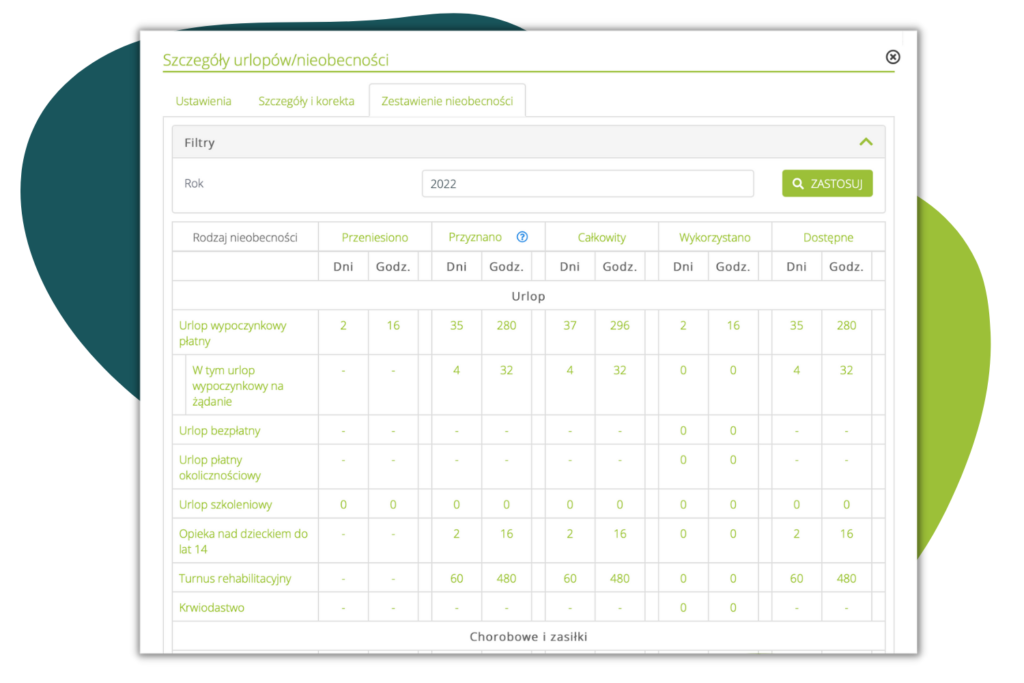The width and height of the screenshot is (1024, 683).
Task: Click the Urlop szkoleniowy link
Action: coord(225,505)
